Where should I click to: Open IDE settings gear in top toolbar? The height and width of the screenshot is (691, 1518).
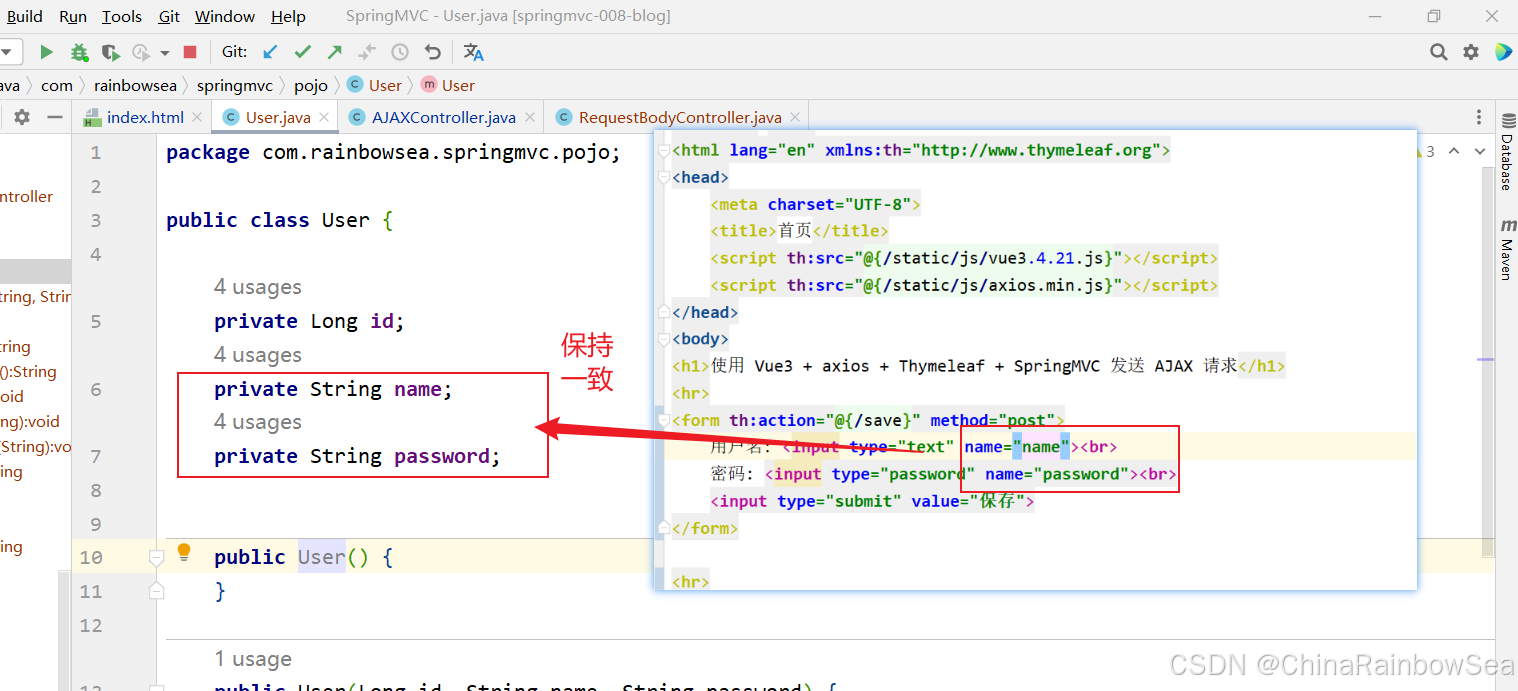[1471, 52]
